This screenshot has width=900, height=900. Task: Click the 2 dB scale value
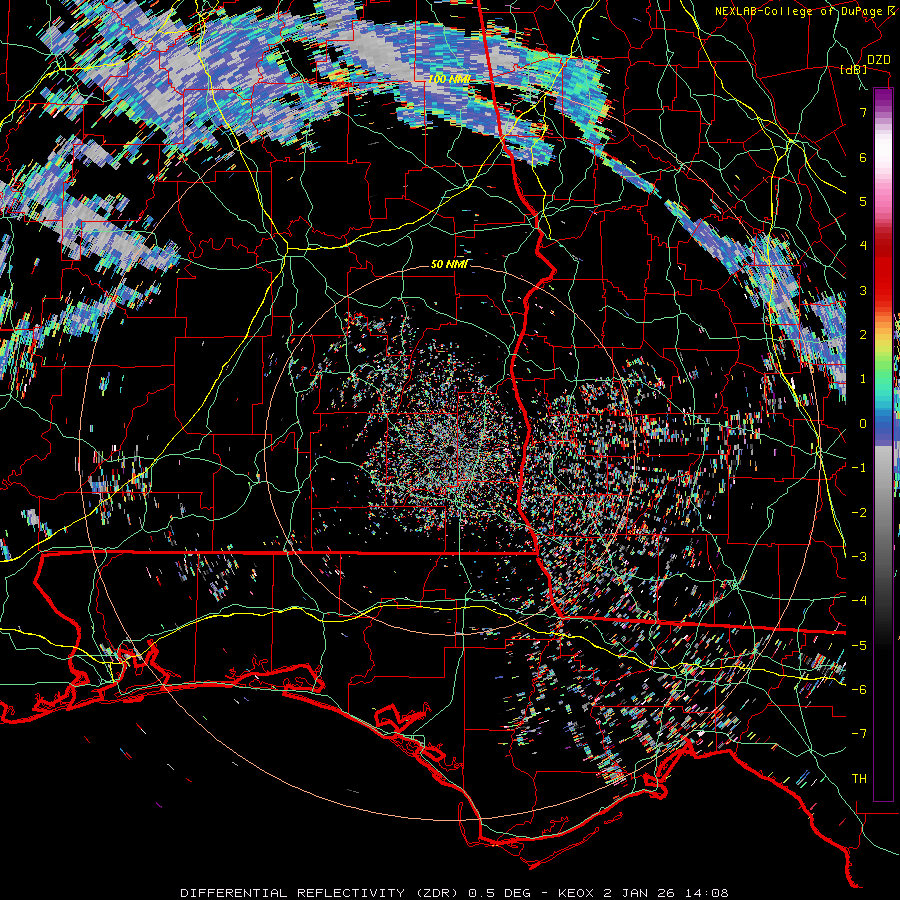pos(863,335)
